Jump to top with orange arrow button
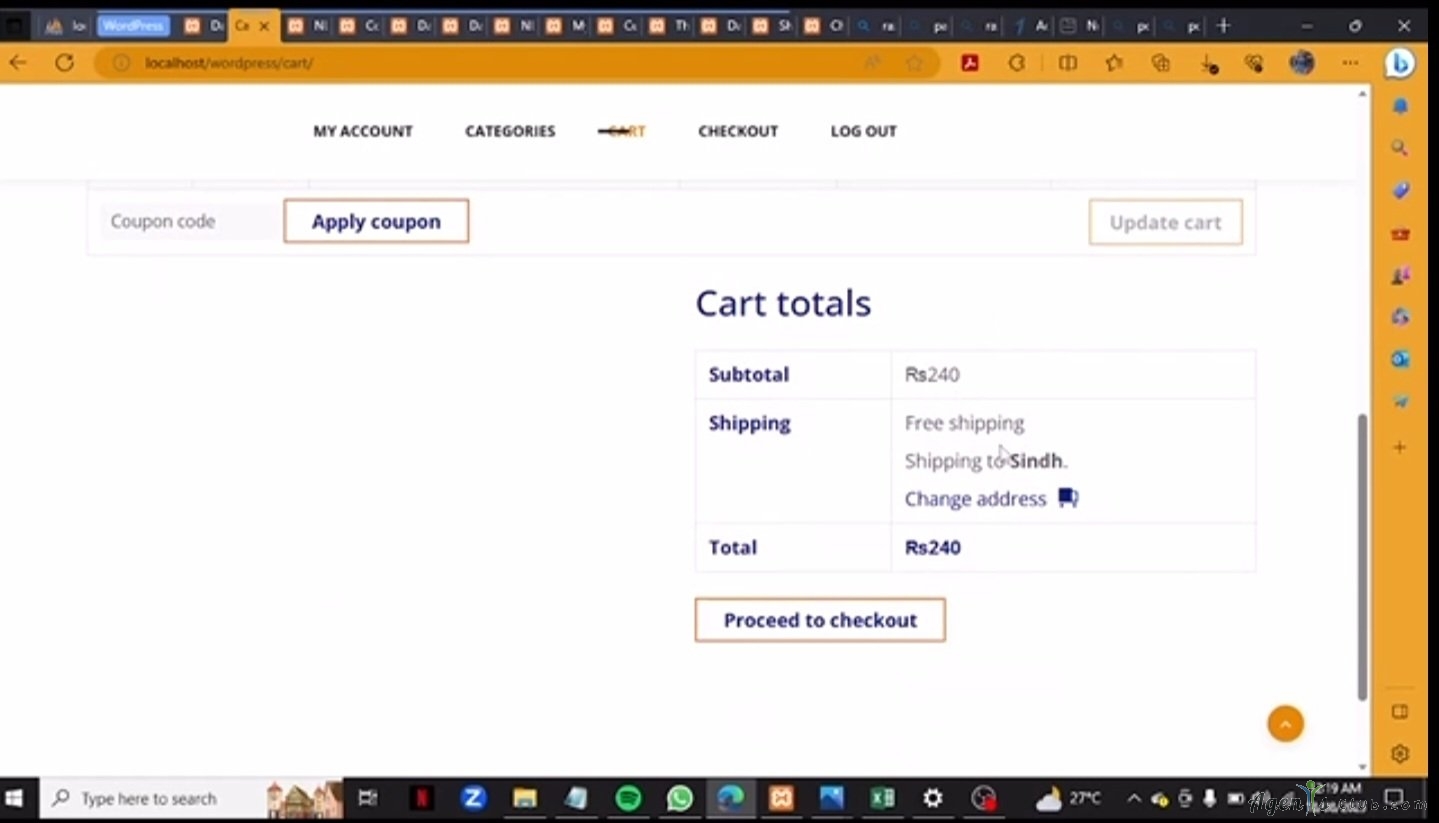Screen dimensions: 1439x823 pos(1285,724)
